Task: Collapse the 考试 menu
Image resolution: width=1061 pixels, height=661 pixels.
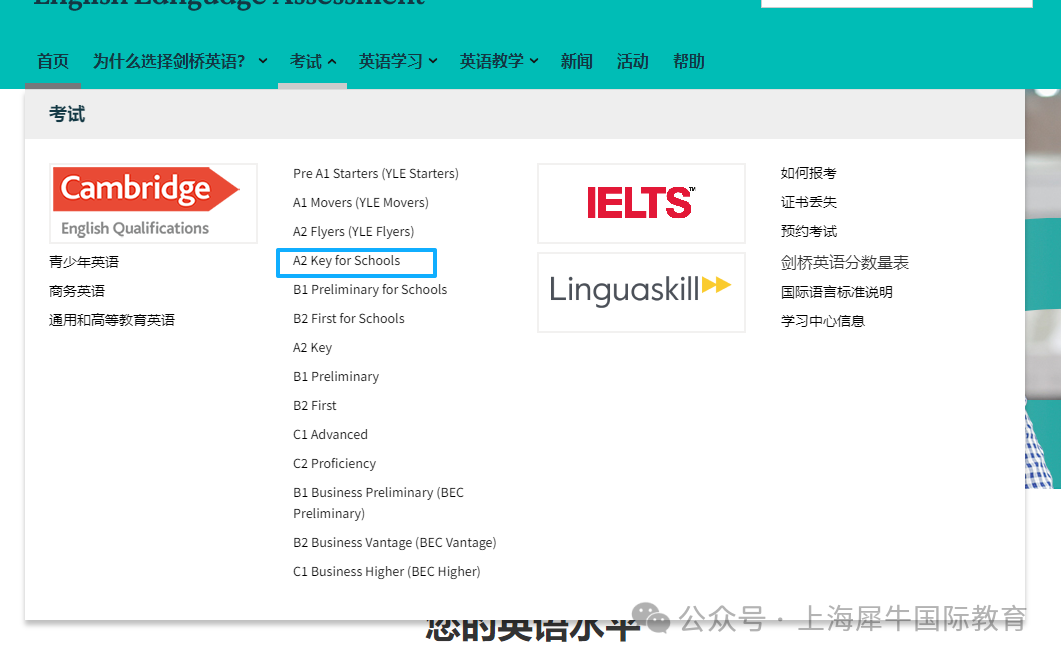Action: (313, 62)
